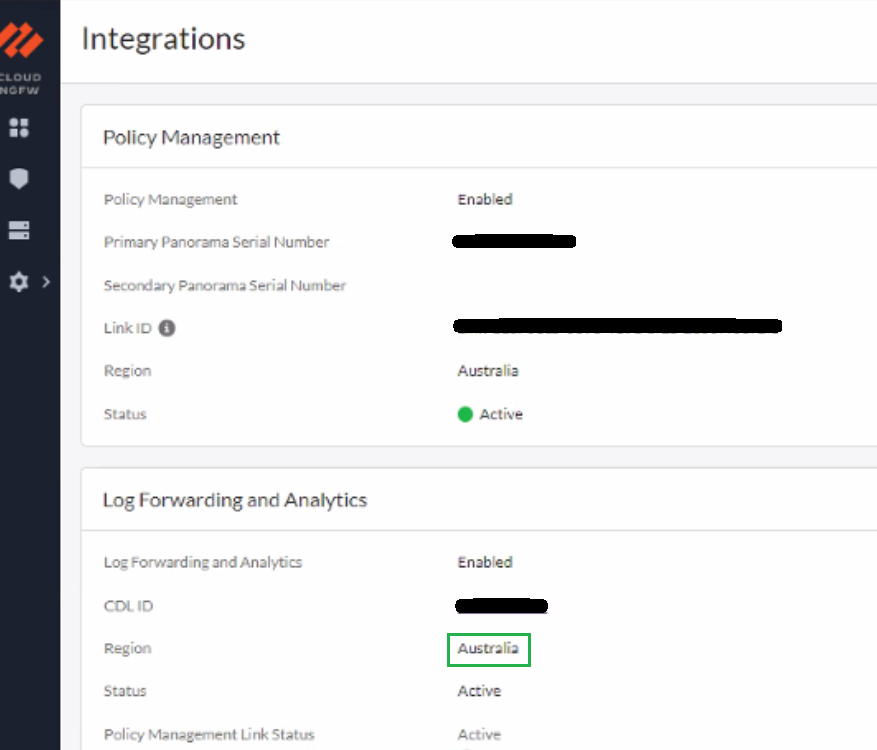Image resolution: width=877 pixels, height=750 pixels.
Task: Click the CLOUD NGFW label under the logo
Action: (22, 82)
